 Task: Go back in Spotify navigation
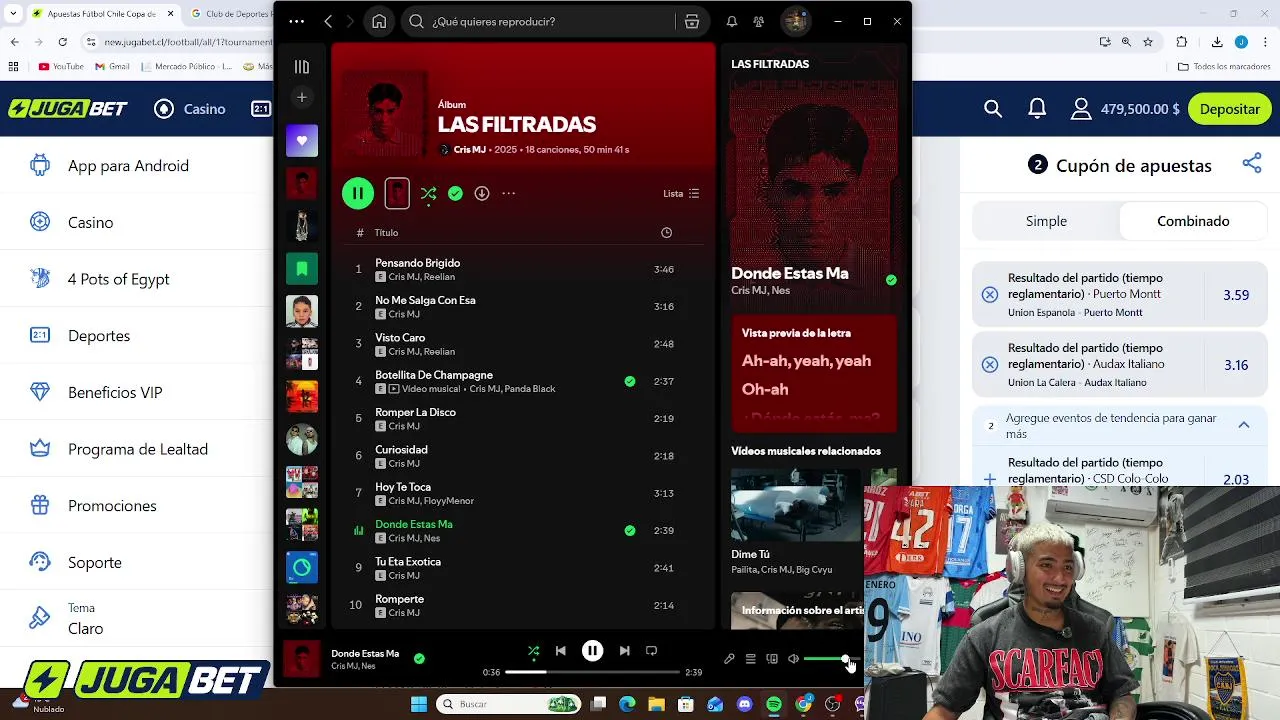tap(328, 21)
